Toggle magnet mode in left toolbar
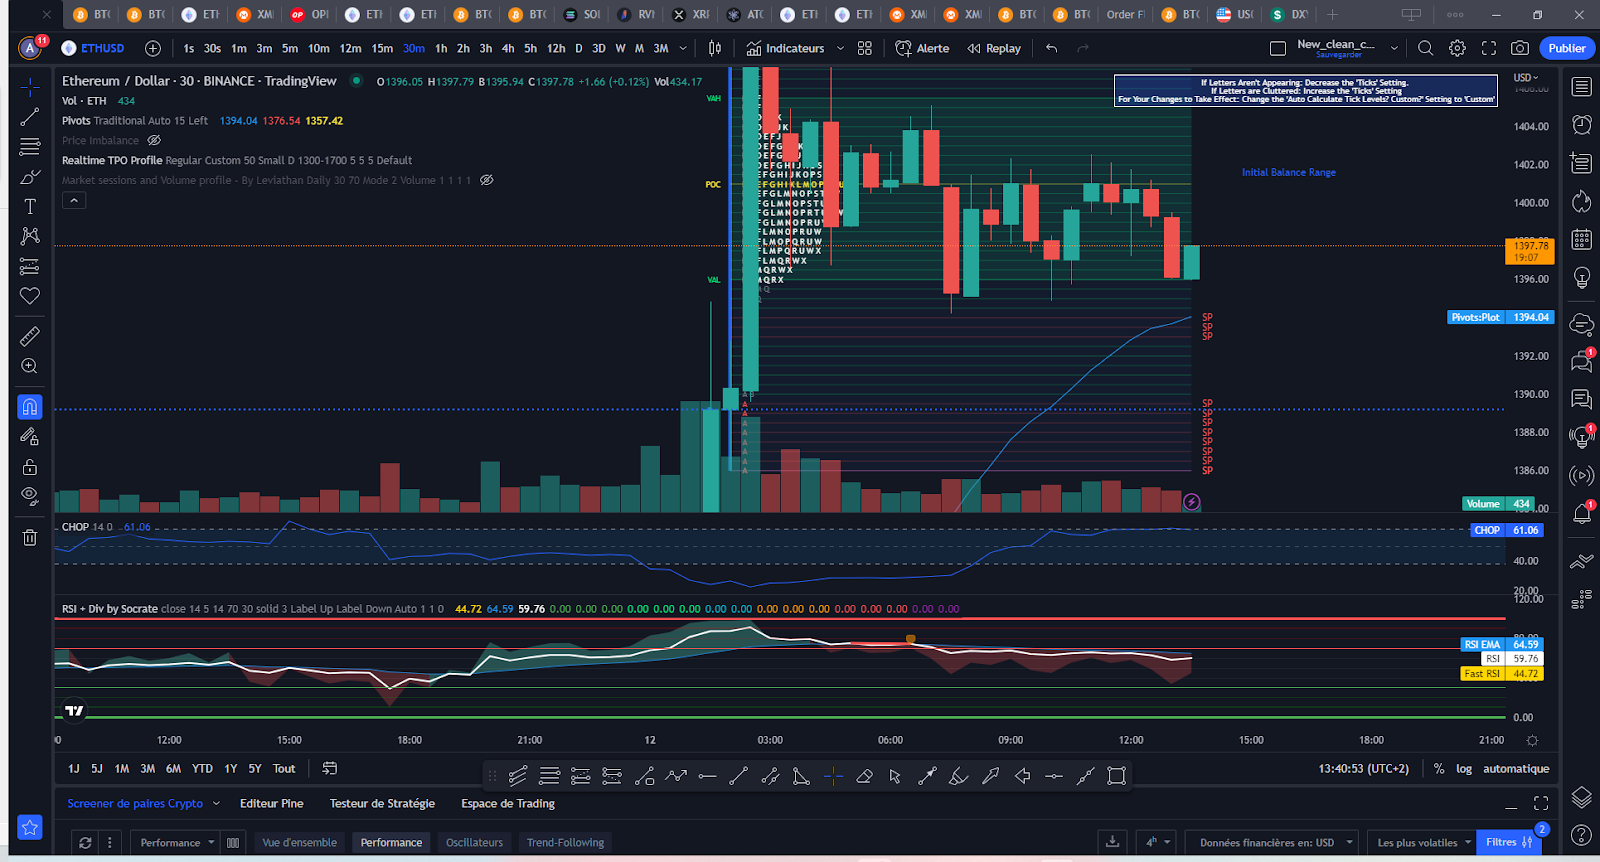 pos(30,407)
